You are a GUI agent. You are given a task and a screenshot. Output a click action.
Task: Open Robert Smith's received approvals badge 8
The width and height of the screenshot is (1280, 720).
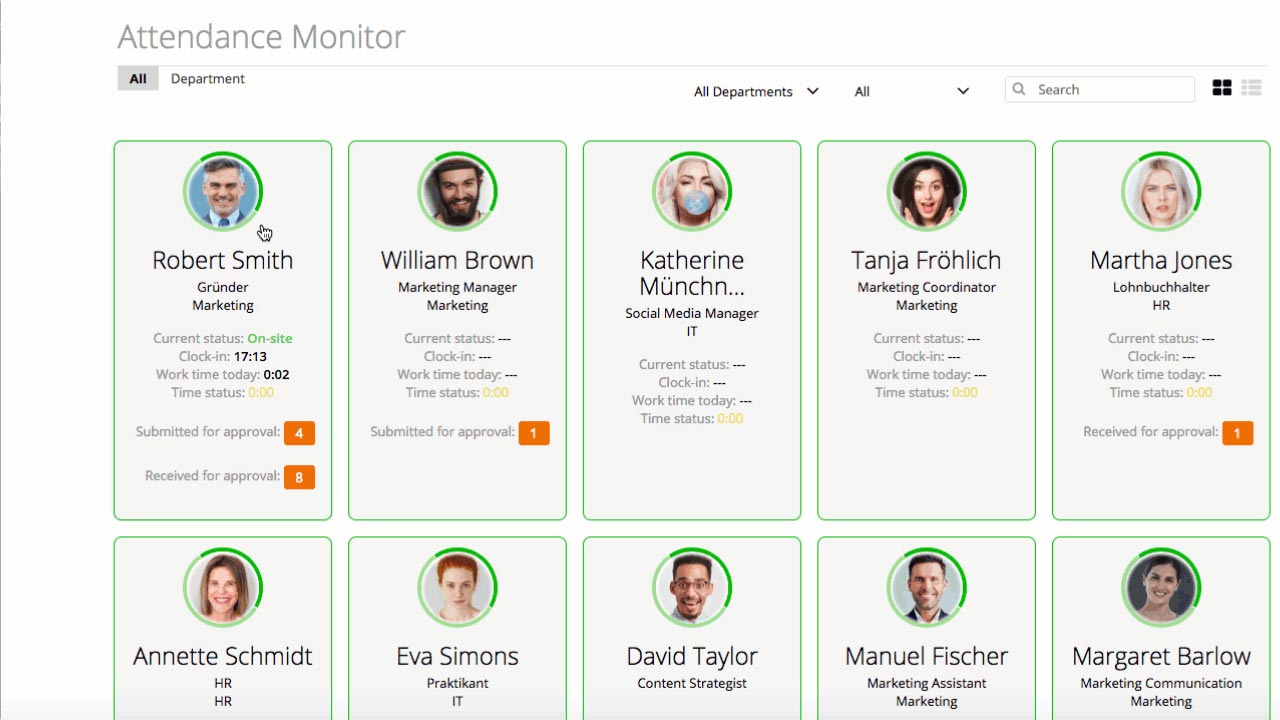tap(299, 477)
